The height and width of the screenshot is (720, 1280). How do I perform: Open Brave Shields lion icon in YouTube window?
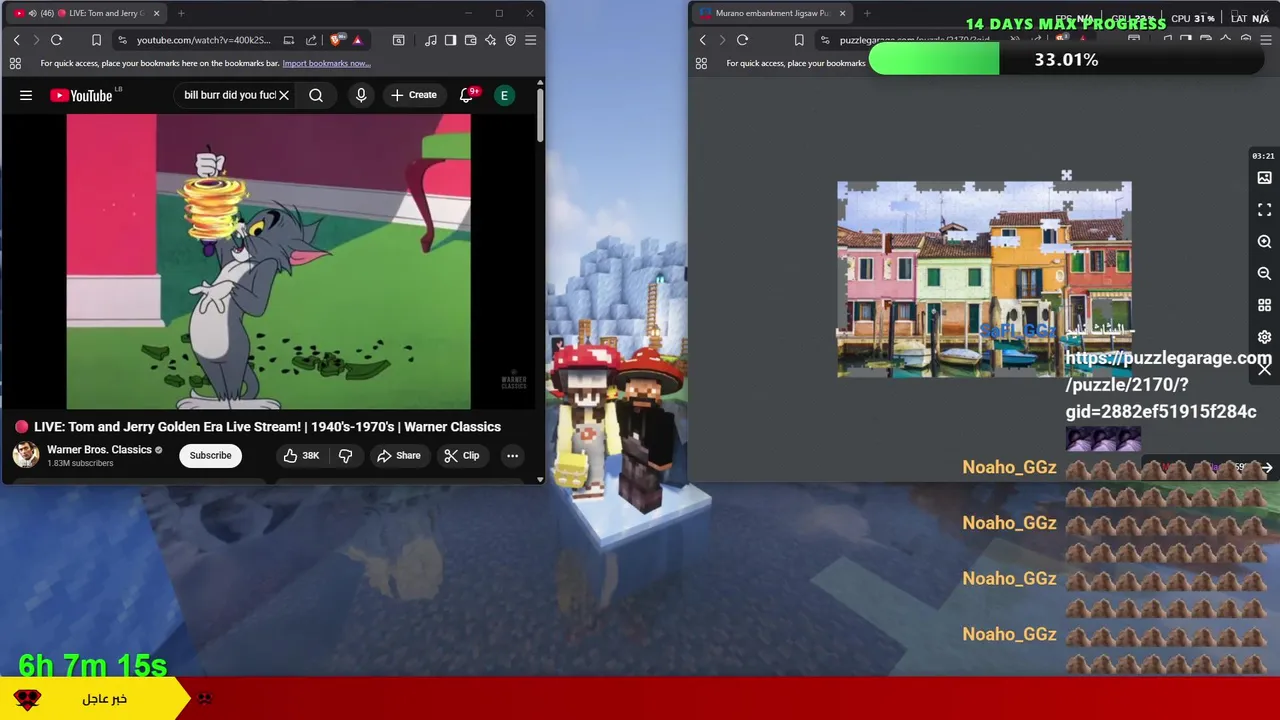tap(337, 40)
